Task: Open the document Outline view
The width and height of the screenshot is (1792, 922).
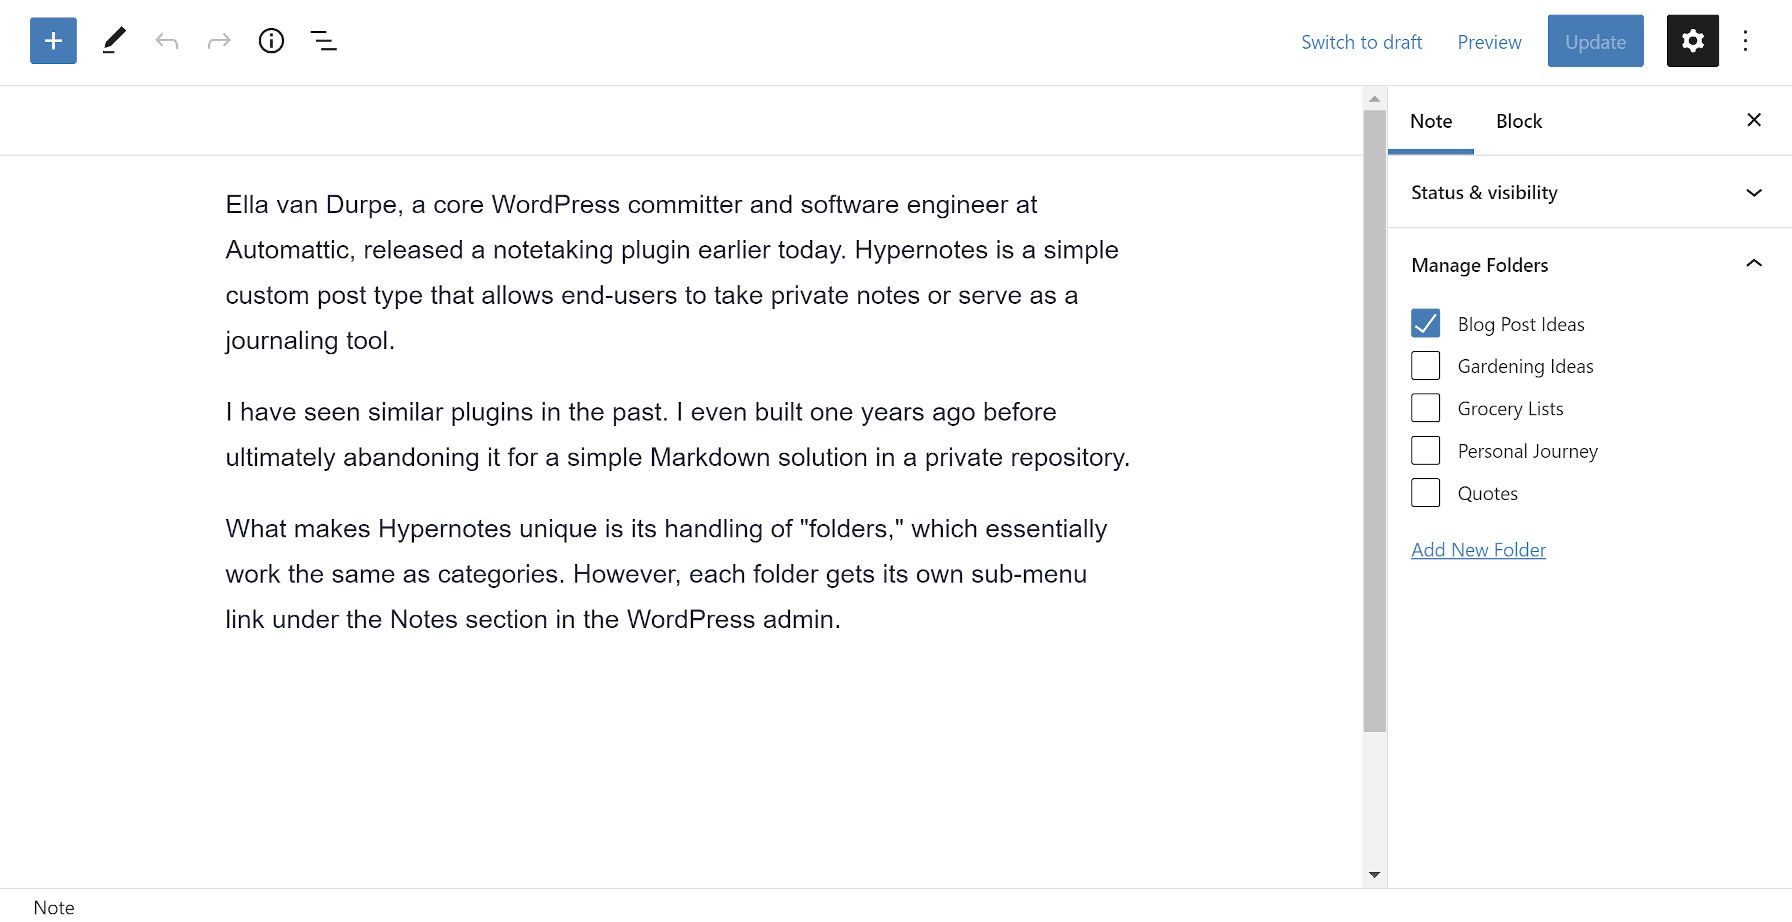Action: tap(323, 41)
